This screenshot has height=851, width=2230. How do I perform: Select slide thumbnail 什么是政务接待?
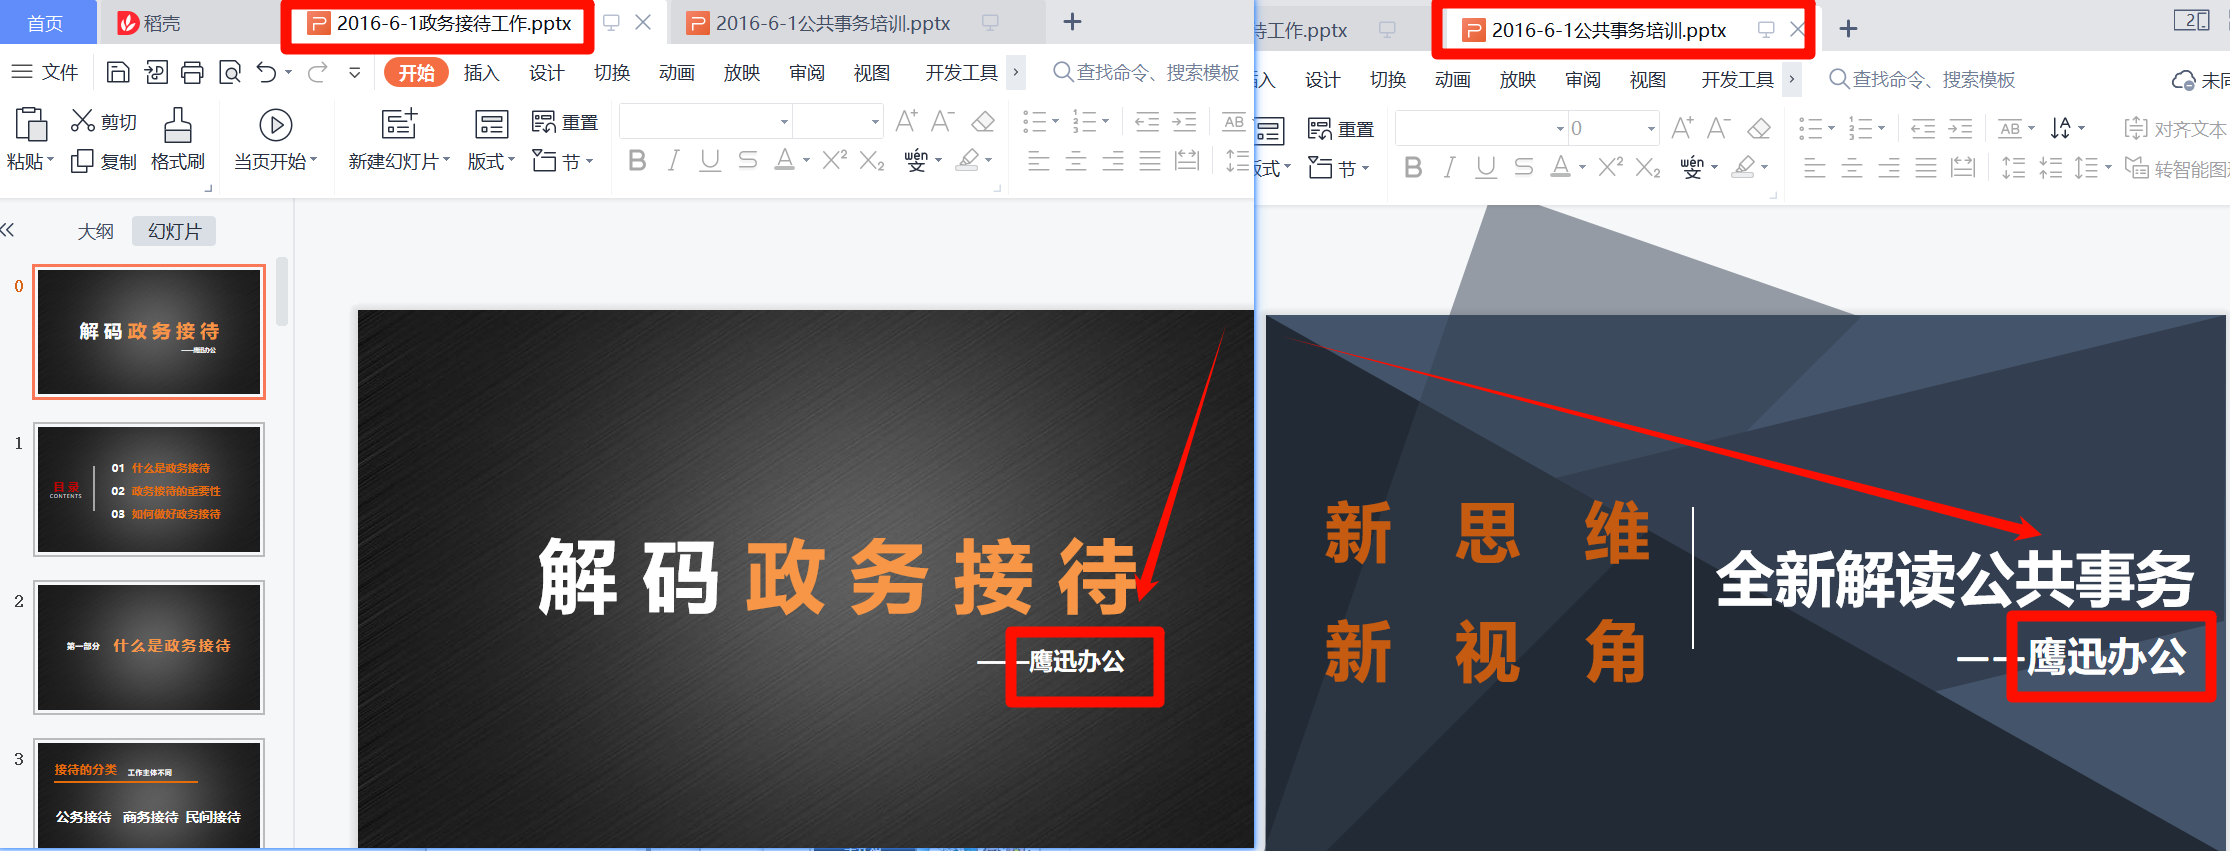point(149,647)
